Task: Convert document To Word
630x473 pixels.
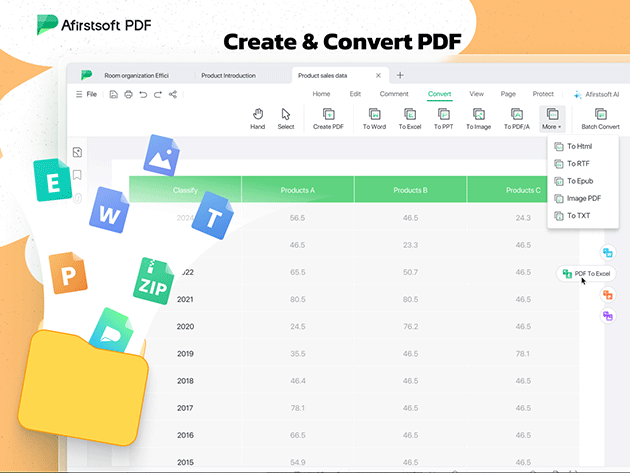Action: coord(374,118)
